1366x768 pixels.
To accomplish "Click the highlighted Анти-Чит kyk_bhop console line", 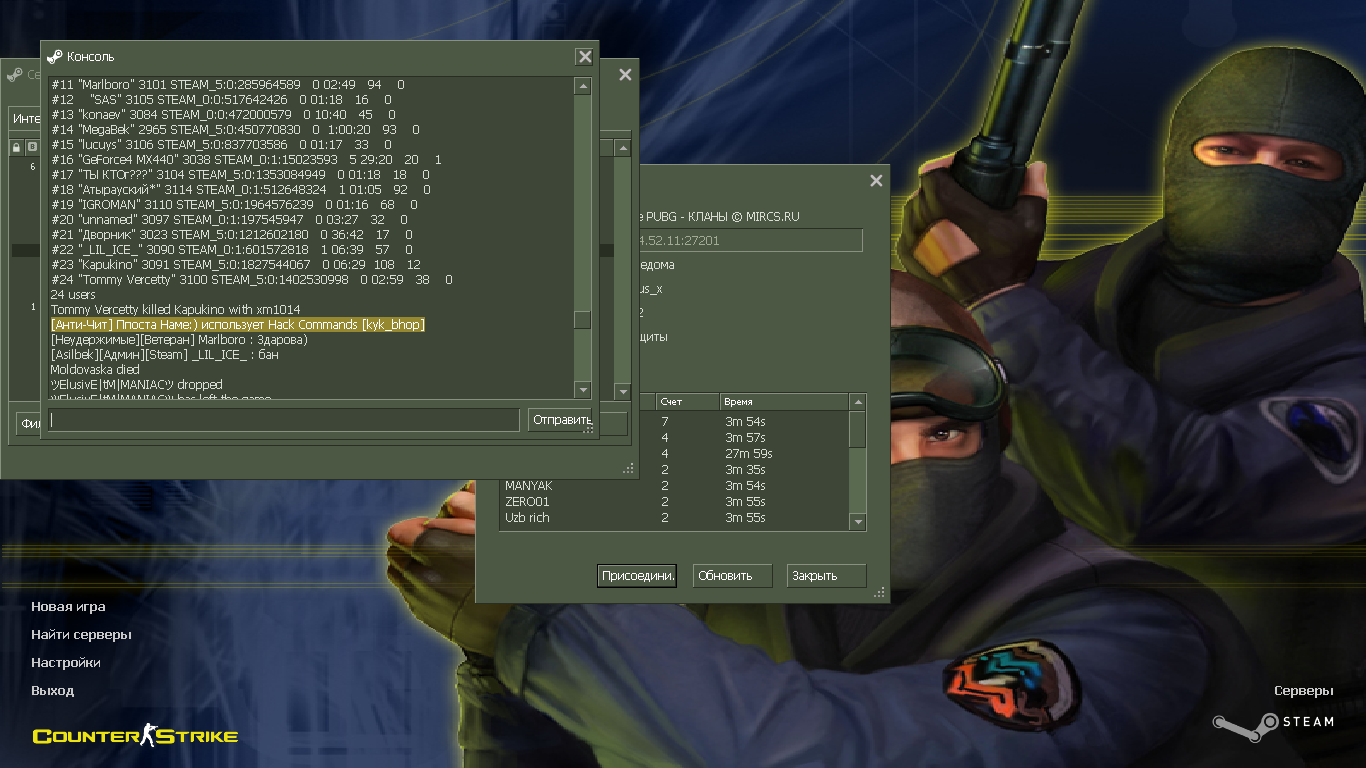I will (238, 325).
